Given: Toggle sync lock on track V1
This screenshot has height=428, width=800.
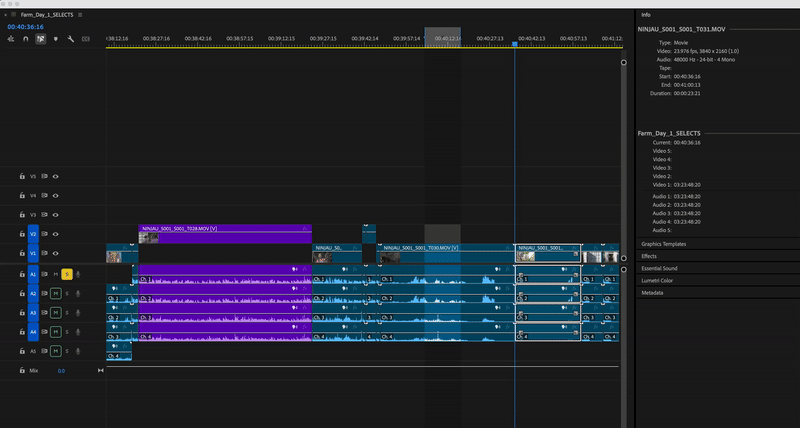Looking at the screenshot, I should pos(45,253).
